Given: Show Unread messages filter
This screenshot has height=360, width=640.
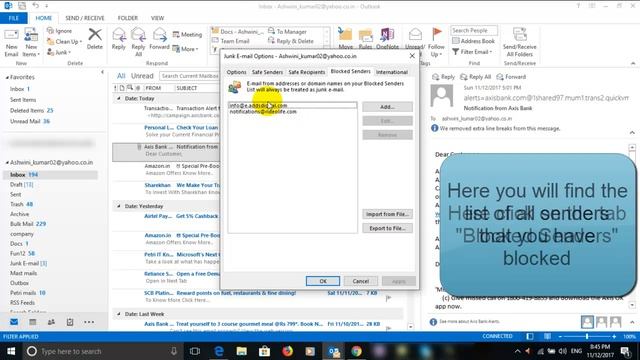Looking at the screenshot, I should (x=142, y=76).
